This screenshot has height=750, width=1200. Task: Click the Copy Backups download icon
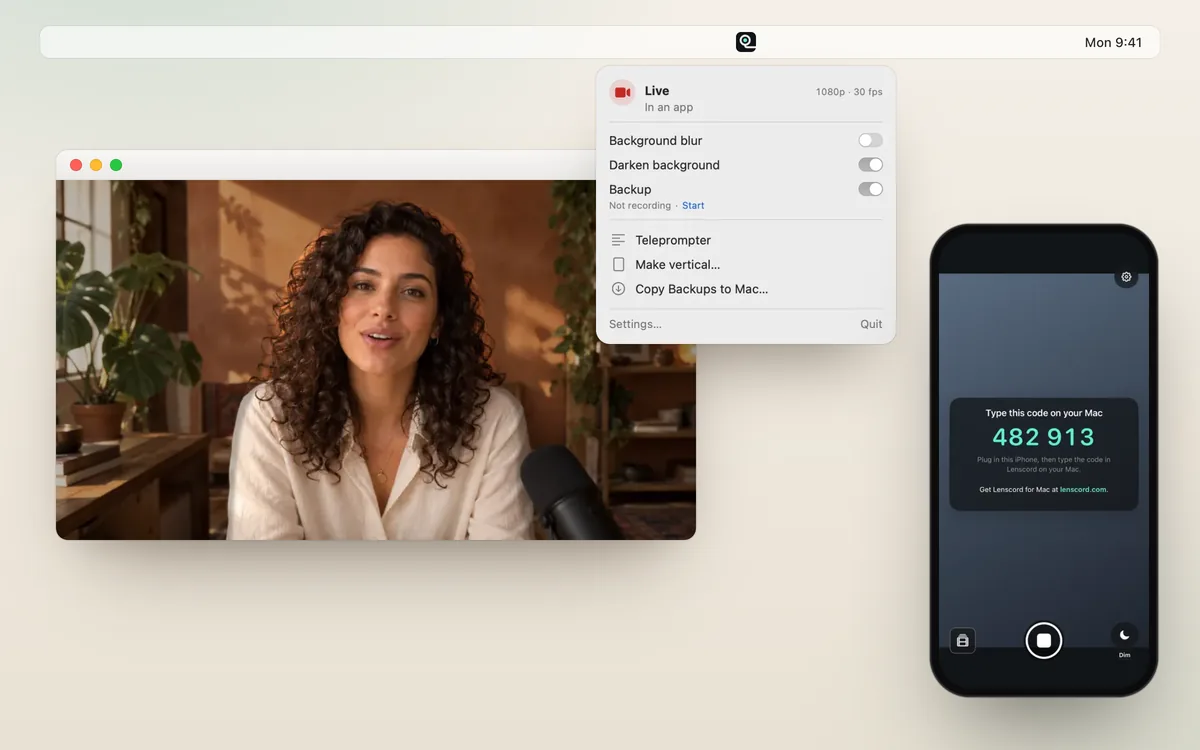point(618,289)
